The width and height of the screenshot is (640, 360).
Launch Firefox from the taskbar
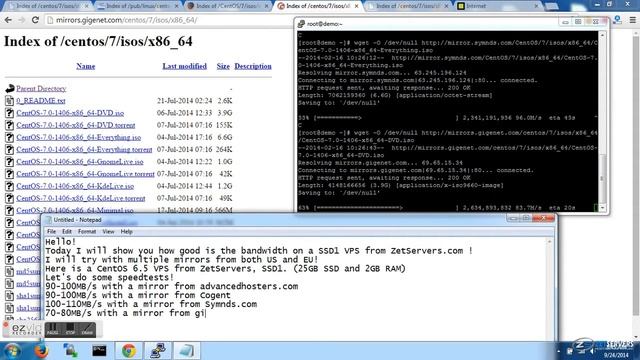point(41,351)
